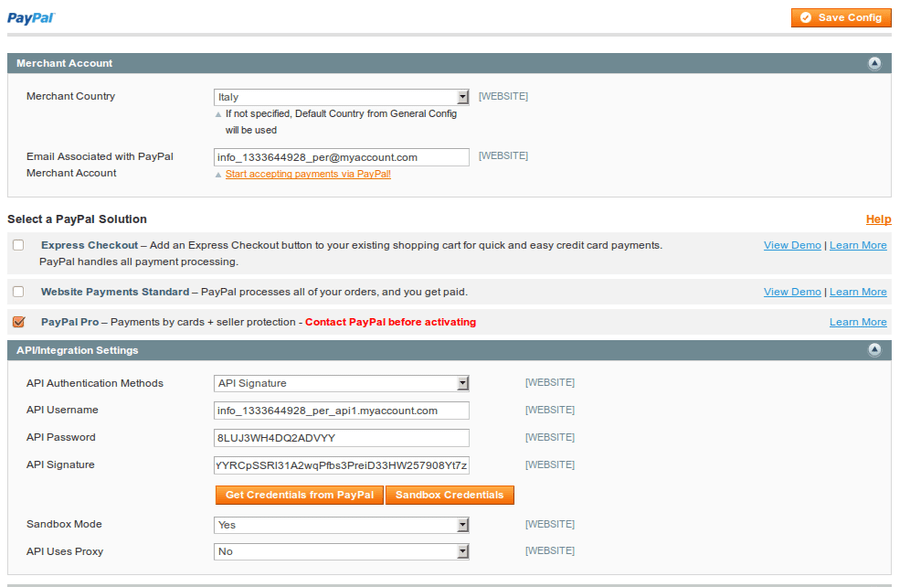Click the API Authentication Methods label

(95, 383)
